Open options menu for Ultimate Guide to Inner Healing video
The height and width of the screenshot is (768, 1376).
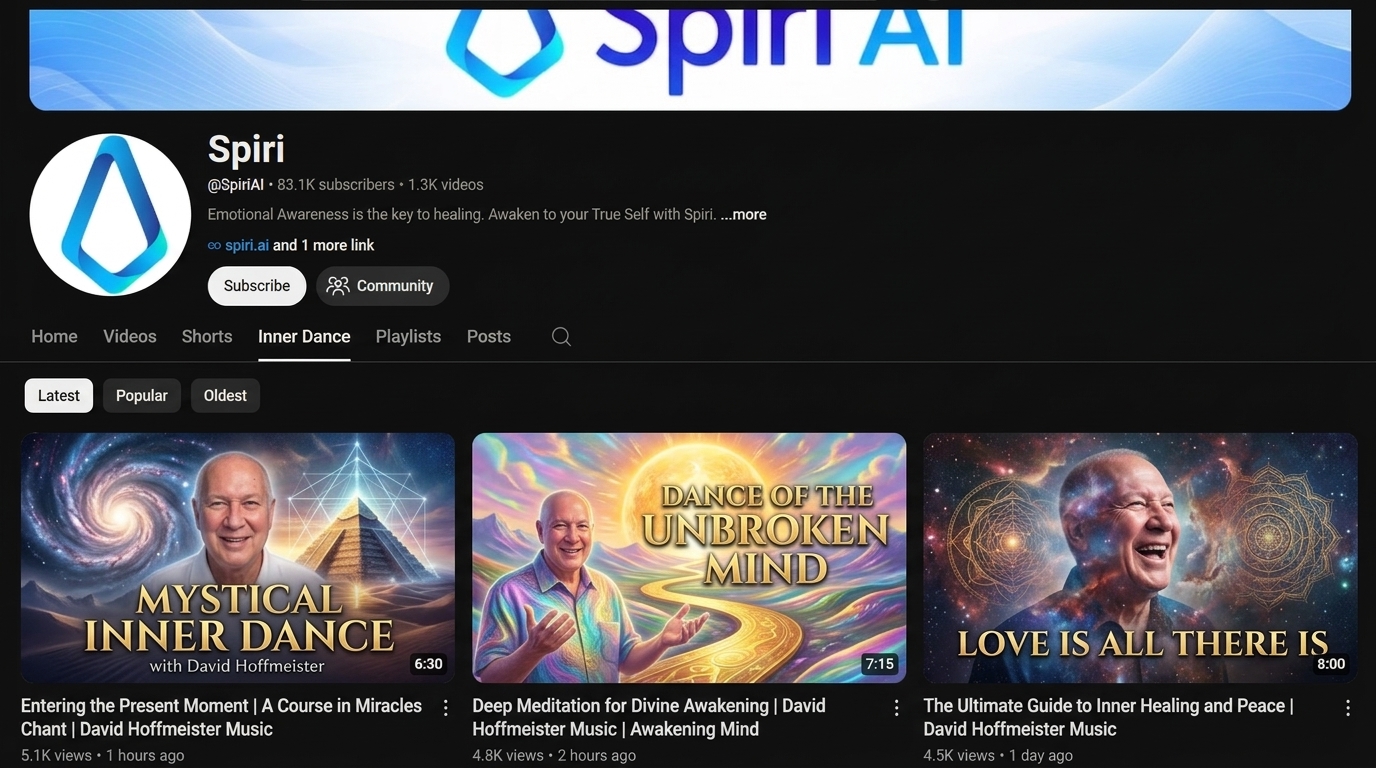coord(1348,708)
